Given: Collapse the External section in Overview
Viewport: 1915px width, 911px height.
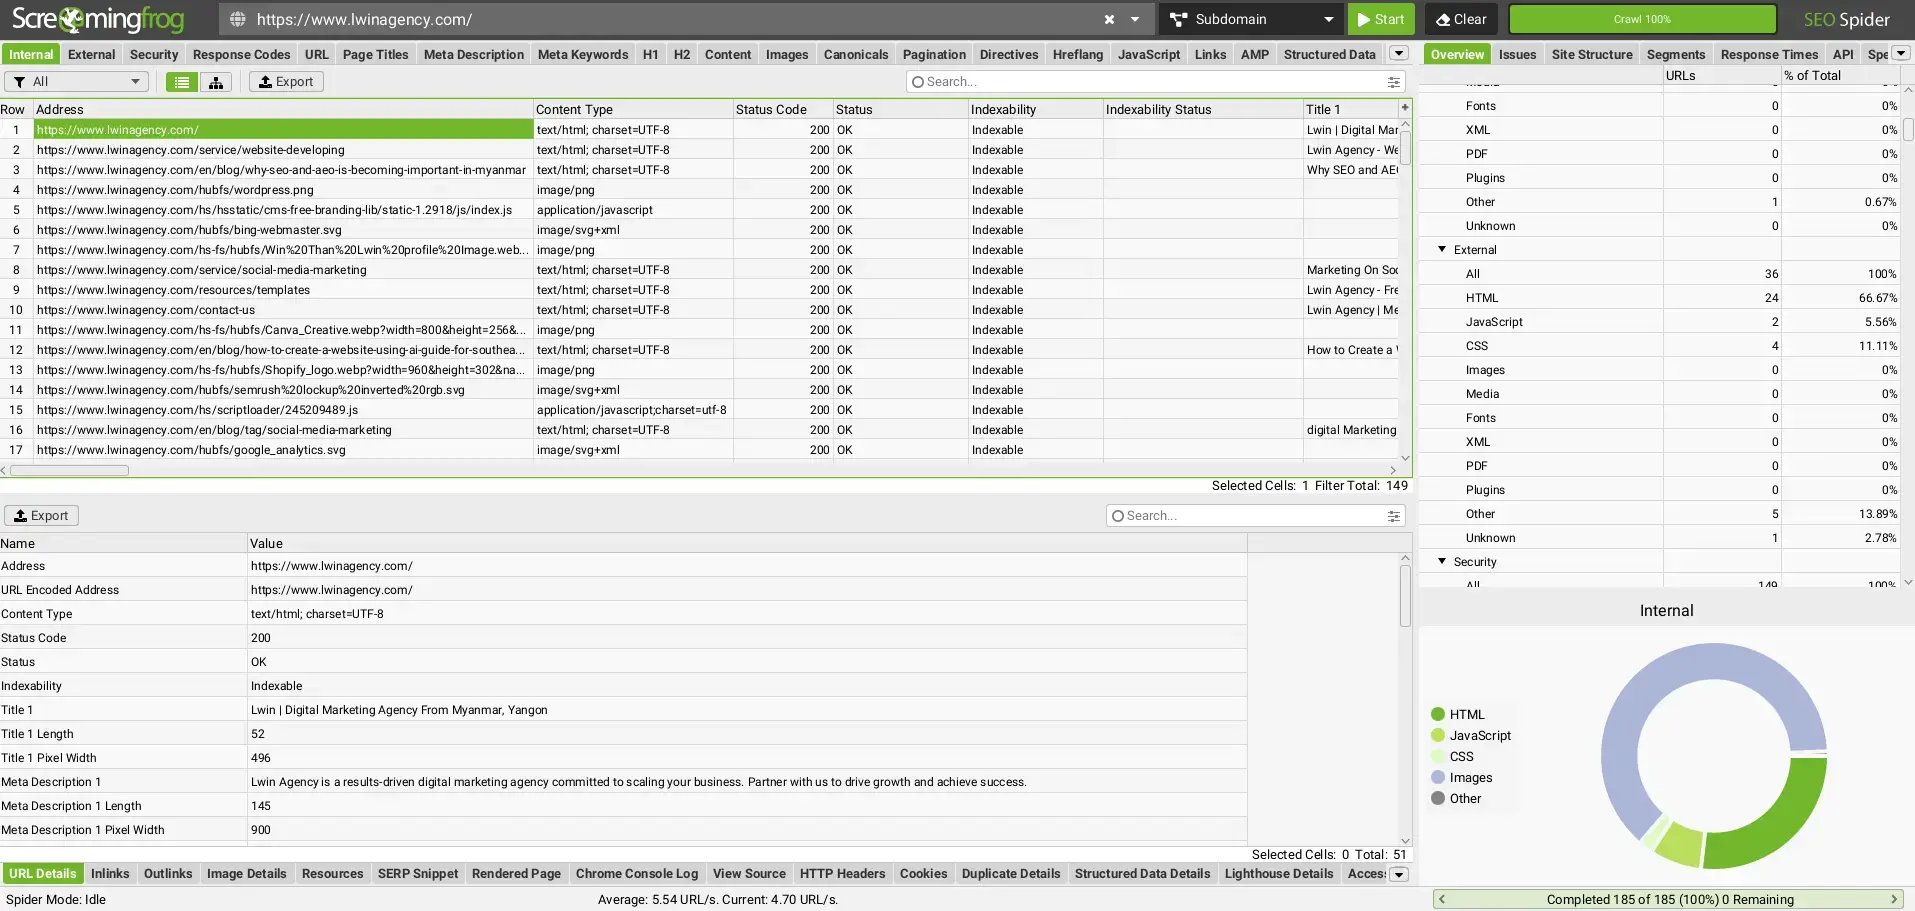Looking at the screenshot, I should coord(1442,249).
